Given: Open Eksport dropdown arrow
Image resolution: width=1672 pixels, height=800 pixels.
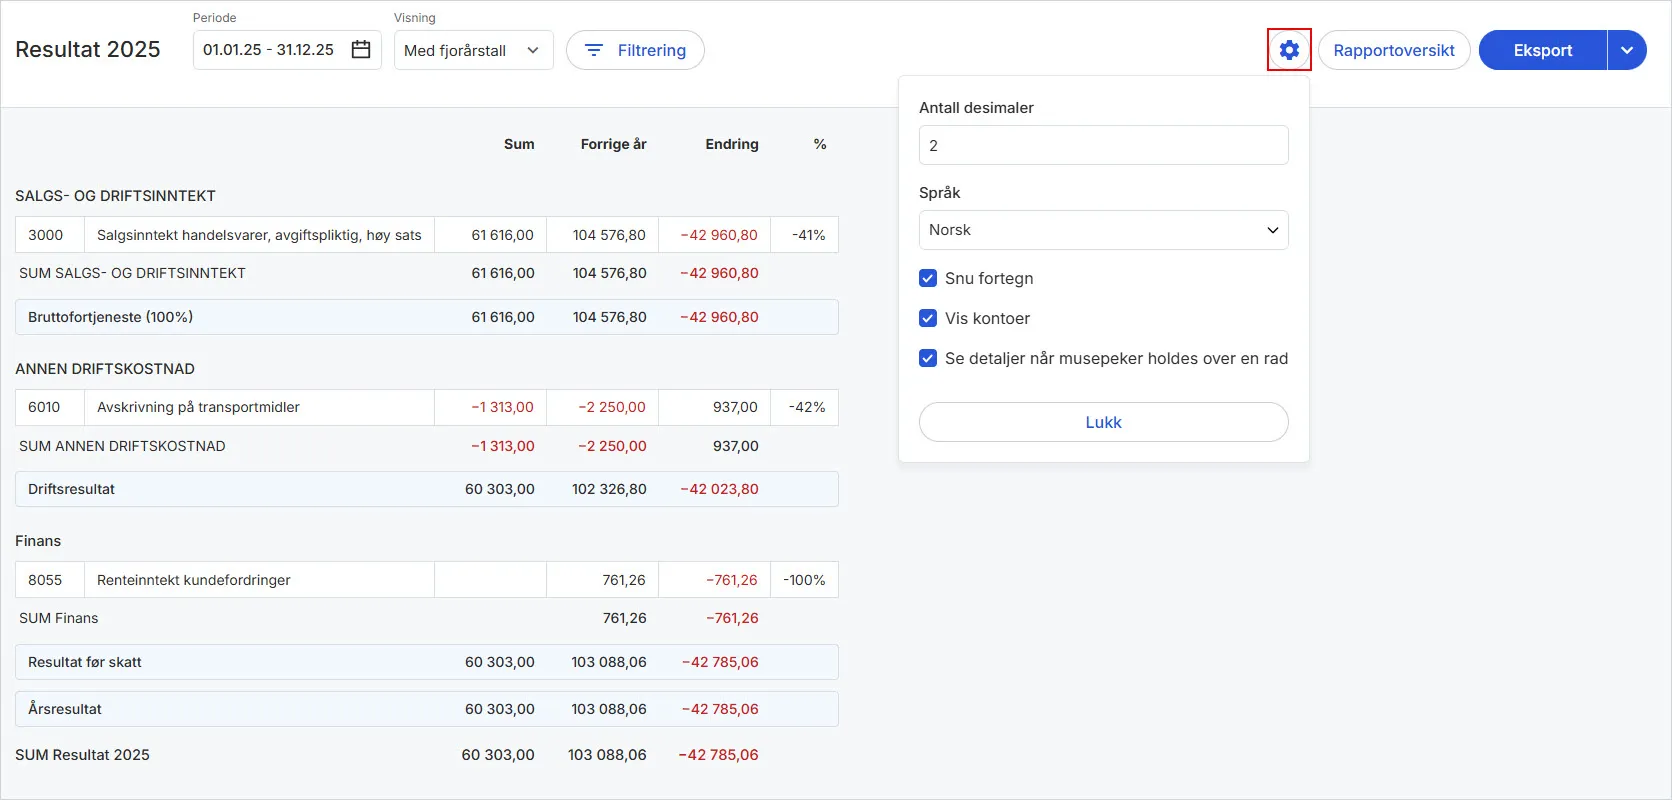Looking at the screenshot, I should point(1627,50).
